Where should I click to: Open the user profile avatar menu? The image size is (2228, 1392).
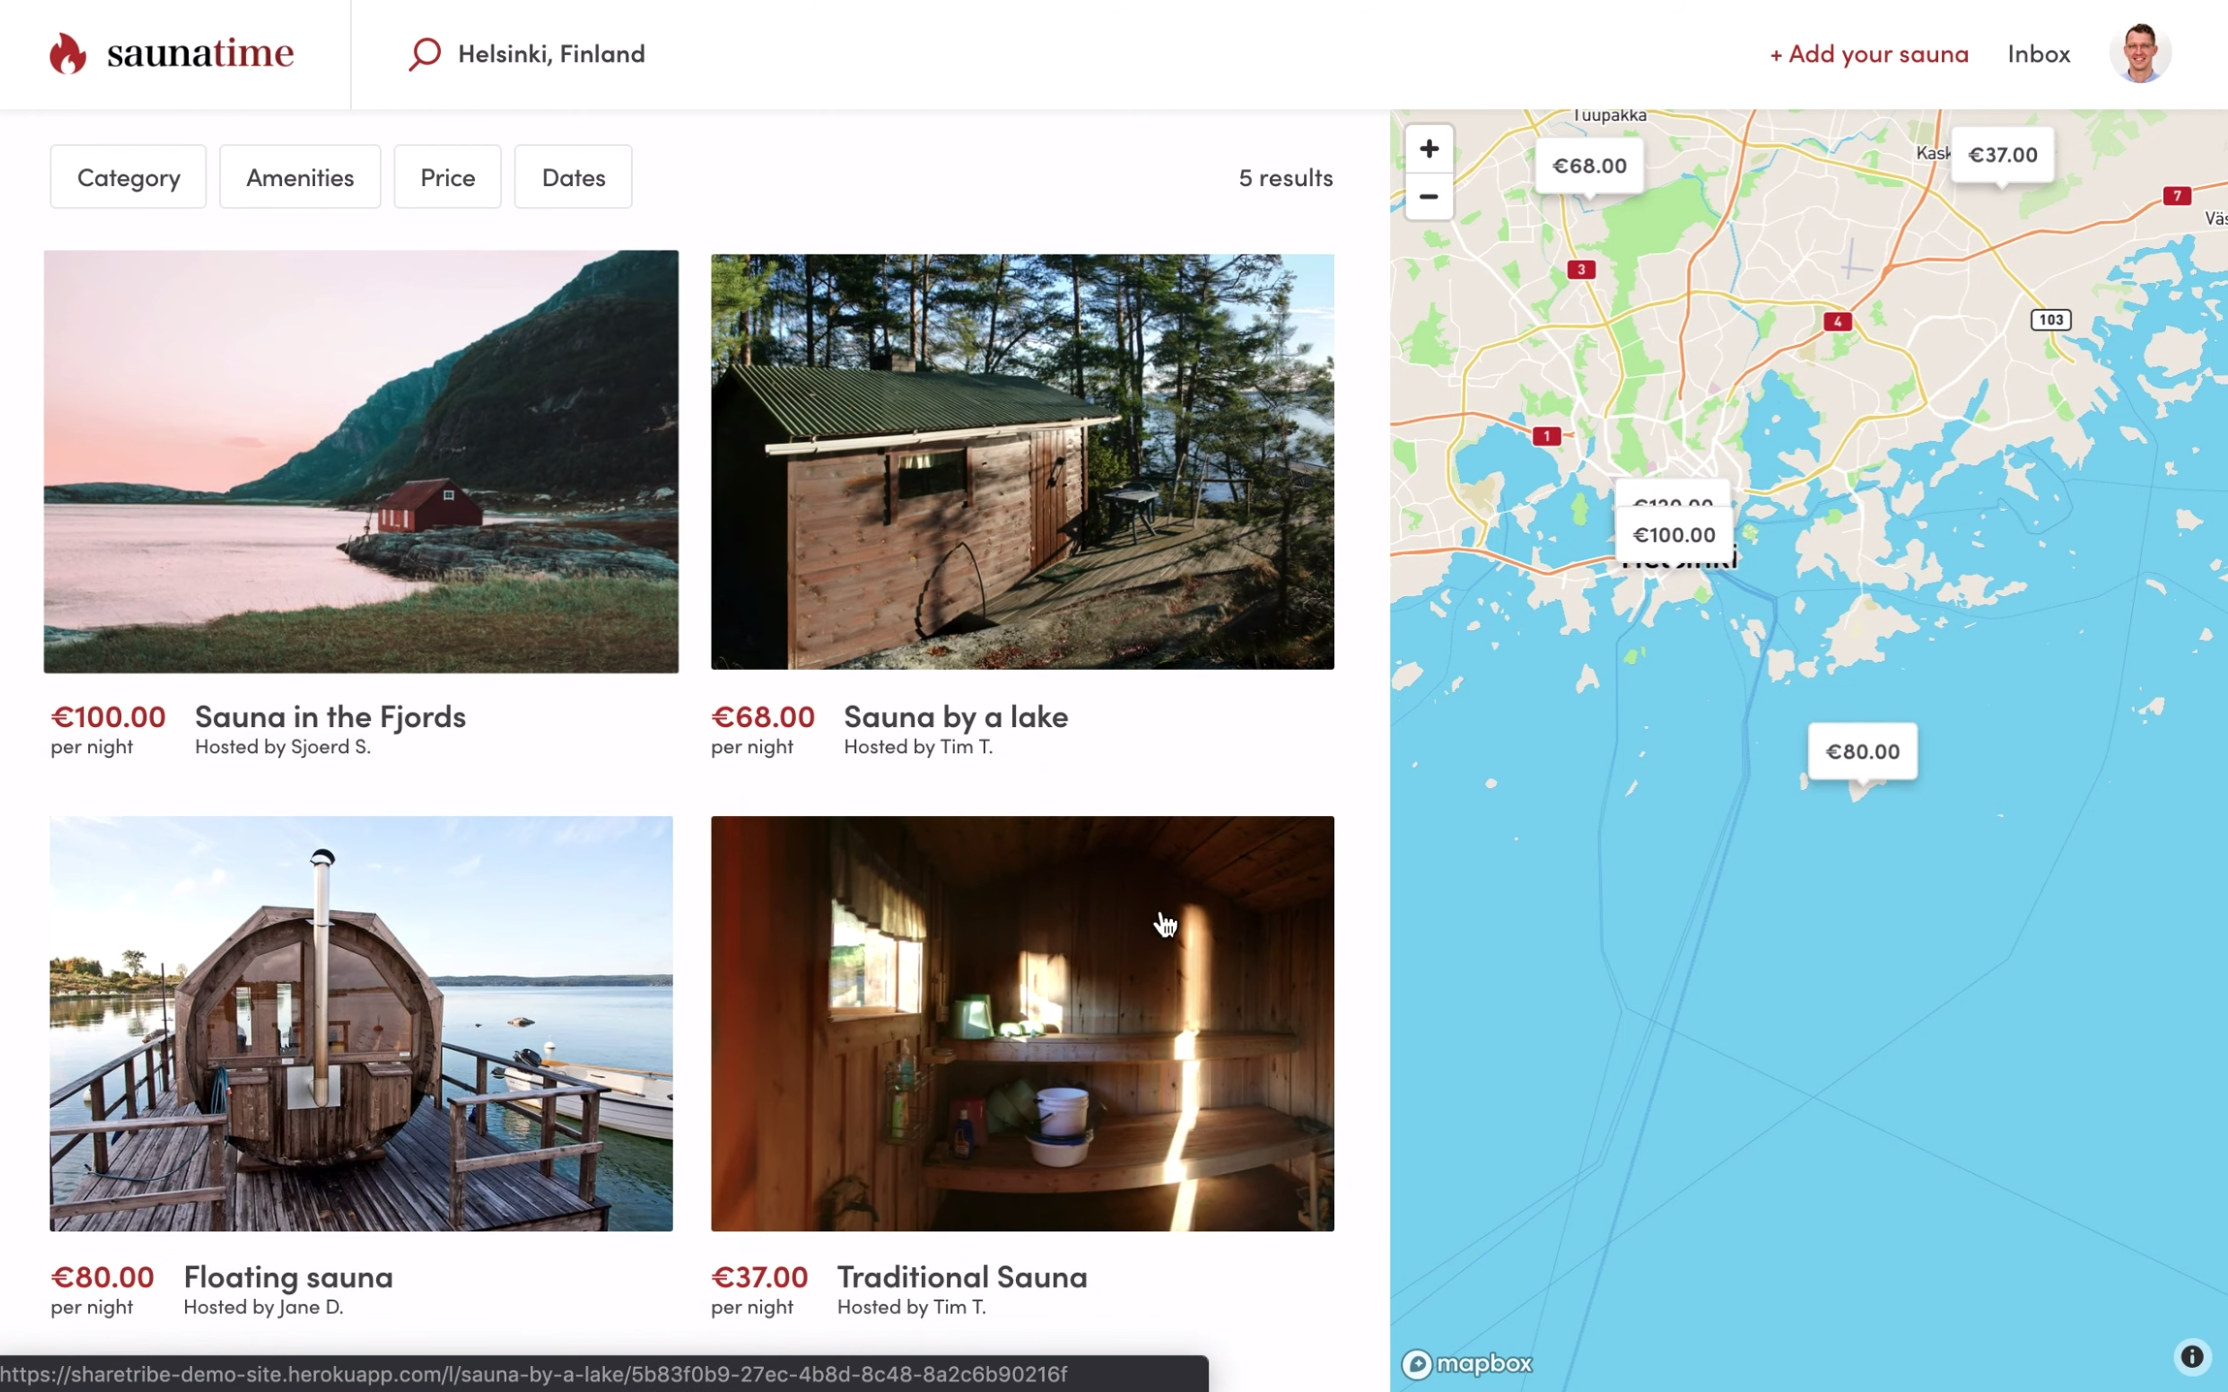[2139, 53]
